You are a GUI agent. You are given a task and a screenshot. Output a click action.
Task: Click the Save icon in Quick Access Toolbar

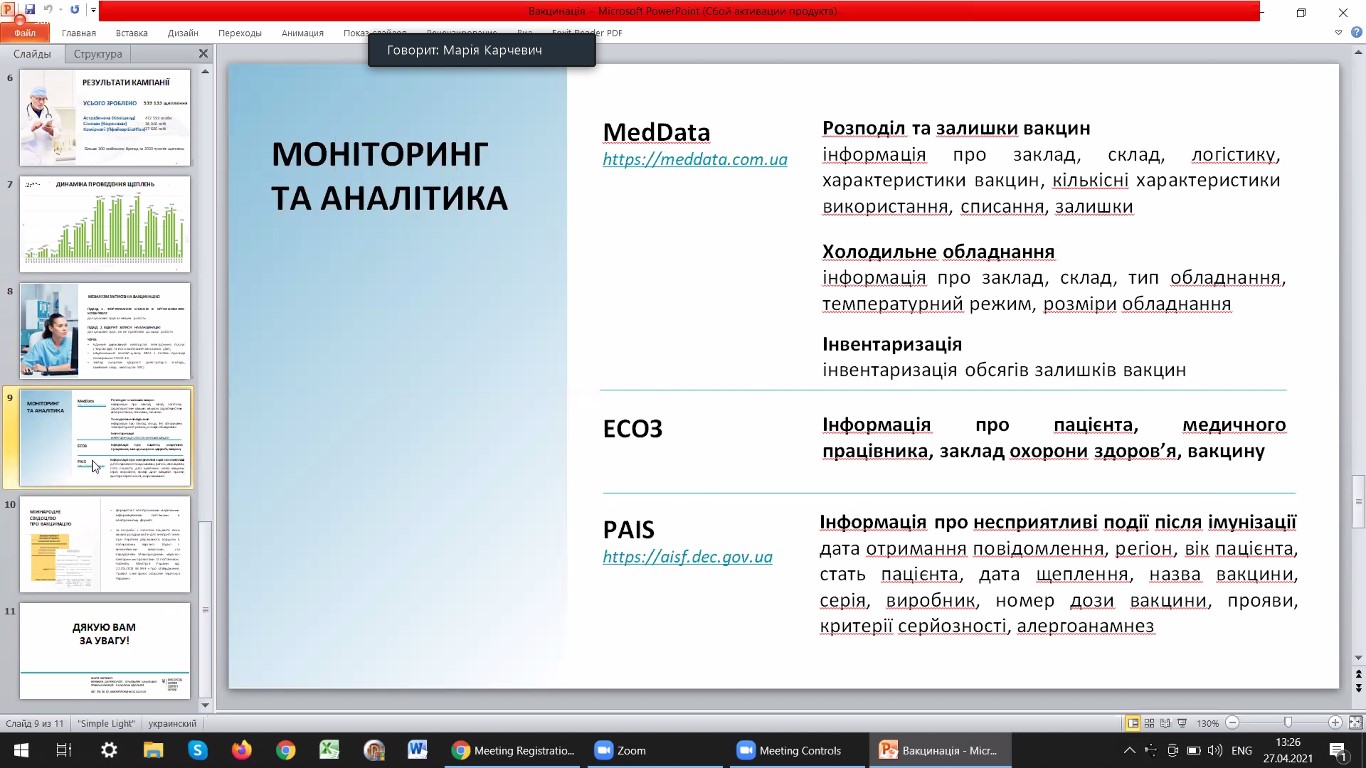point(30,10)
